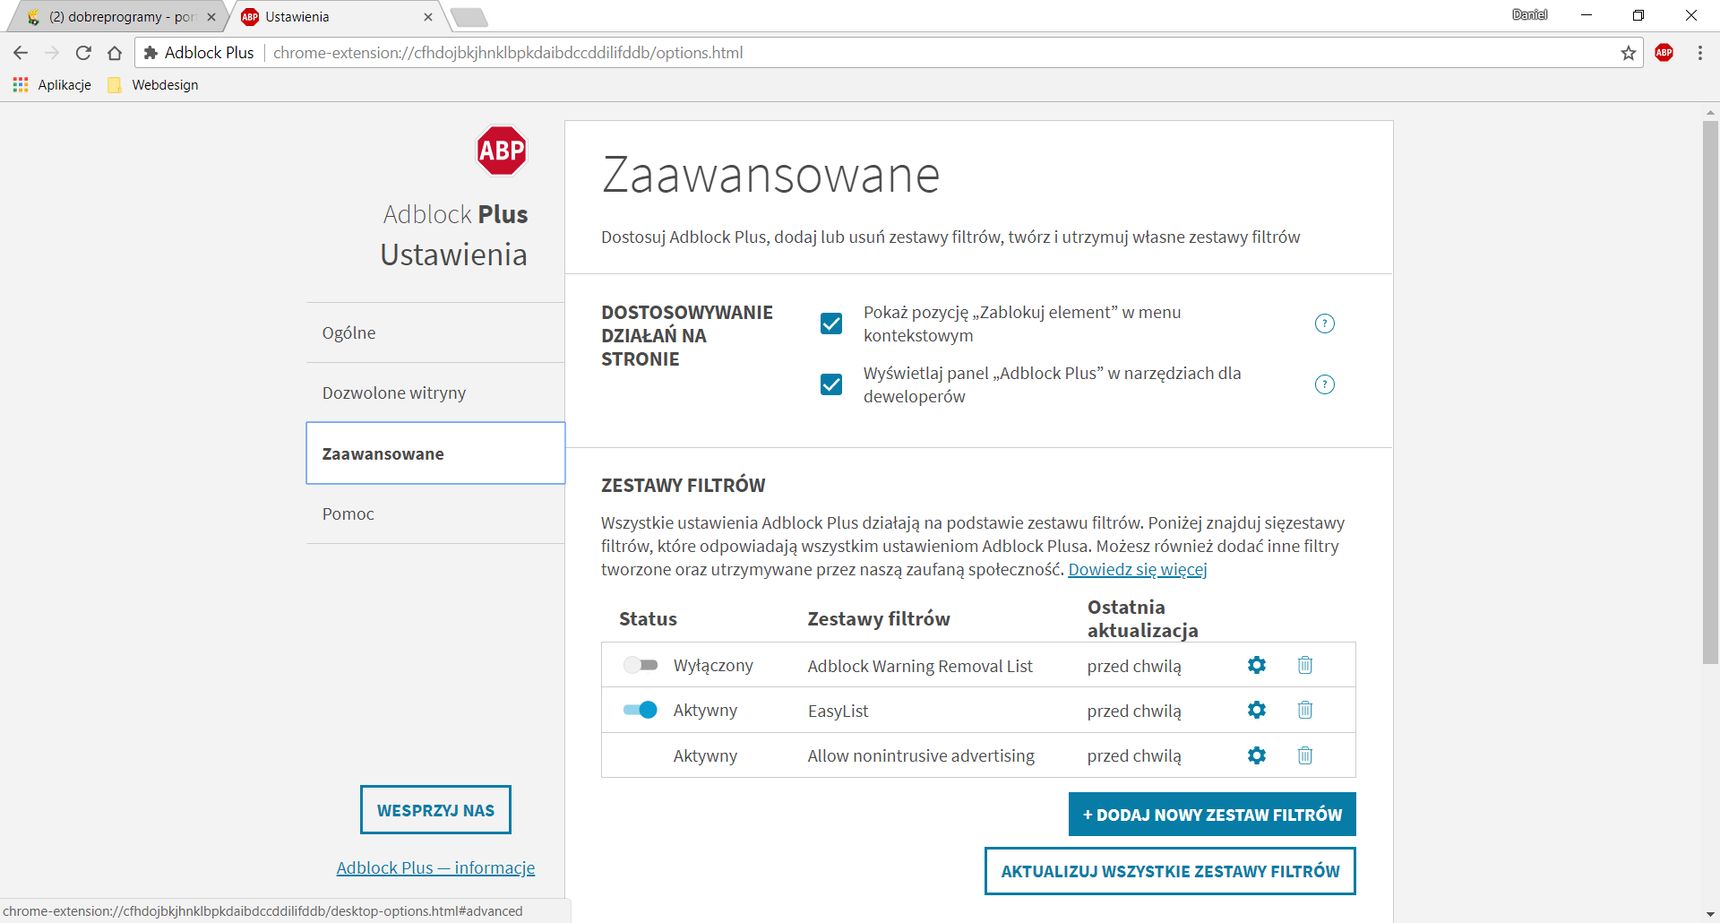
Task: Open Chrome's three-dot menu
Action: [1700, 53]
